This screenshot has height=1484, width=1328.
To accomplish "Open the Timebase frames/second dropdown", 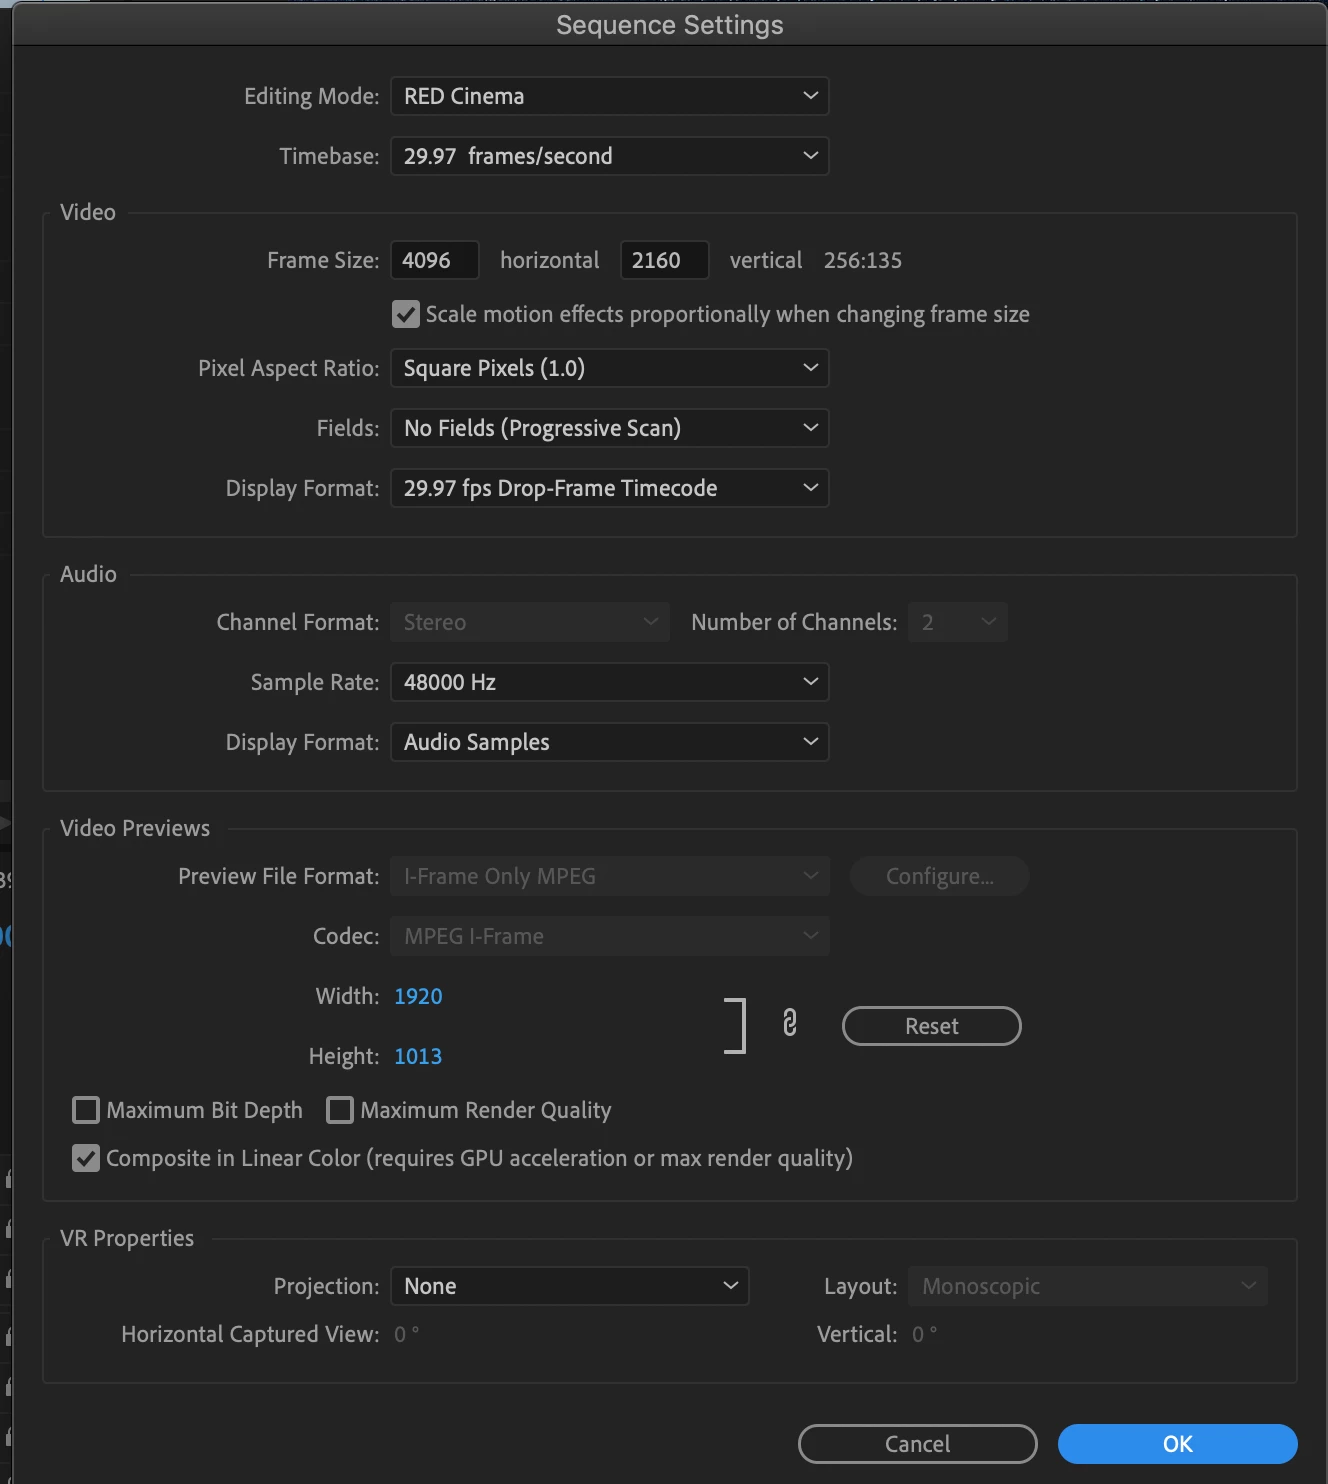I will [610, 156].
